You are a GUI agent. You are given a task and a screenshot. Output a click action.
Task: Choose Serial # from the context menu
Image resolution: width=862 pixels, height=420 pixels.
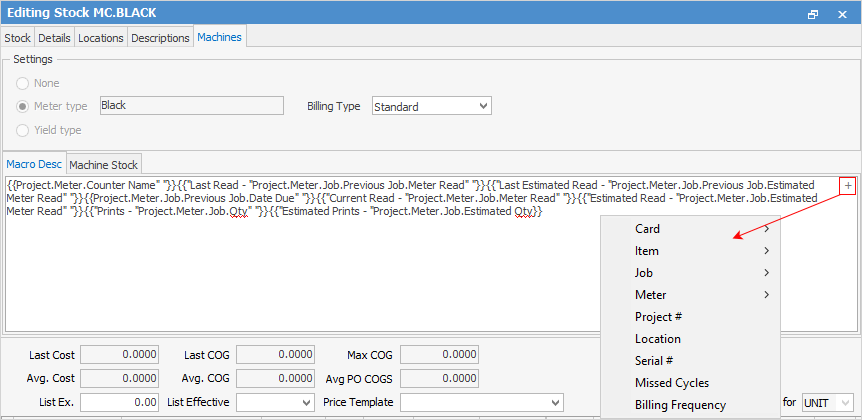tap(654, 361)
